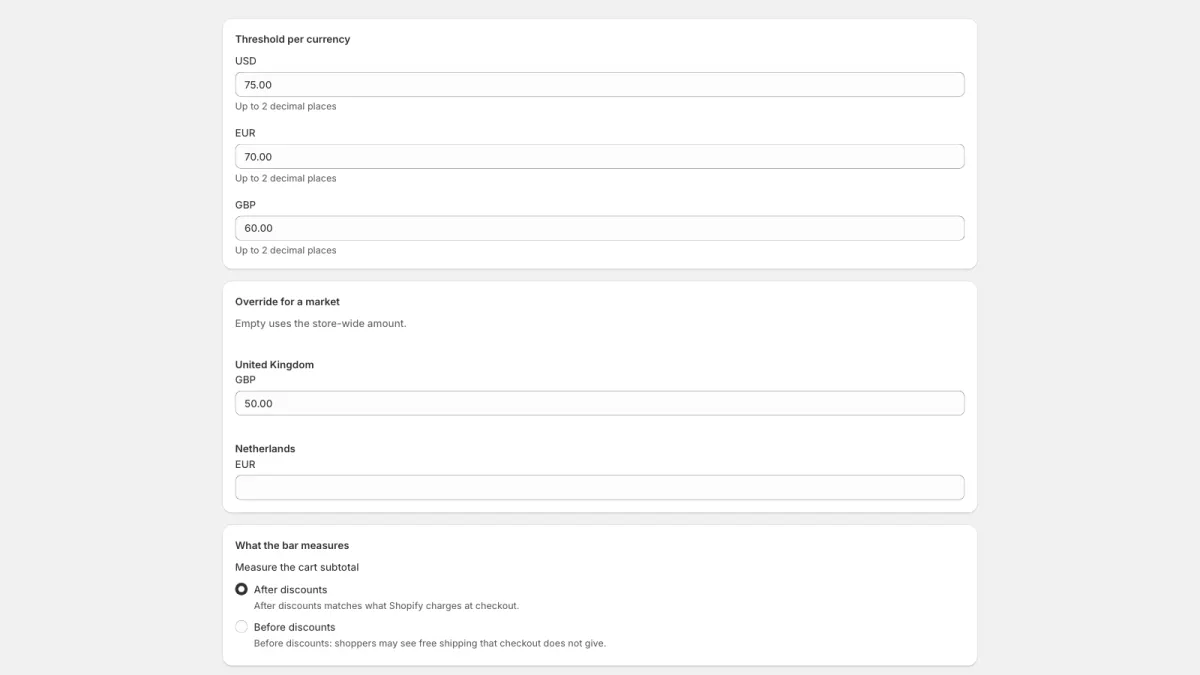The height and width of the screenshot is (675, 1200).
Task: Click the "After discounts matches what Shopify charges" description
Action: point(387,606)
